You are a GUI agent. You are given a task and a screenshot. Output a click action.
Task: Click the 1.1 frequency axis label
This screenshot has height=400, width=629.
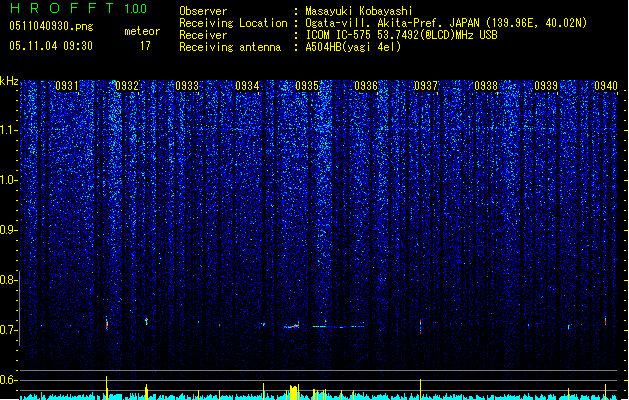click(x=8, y=130)
